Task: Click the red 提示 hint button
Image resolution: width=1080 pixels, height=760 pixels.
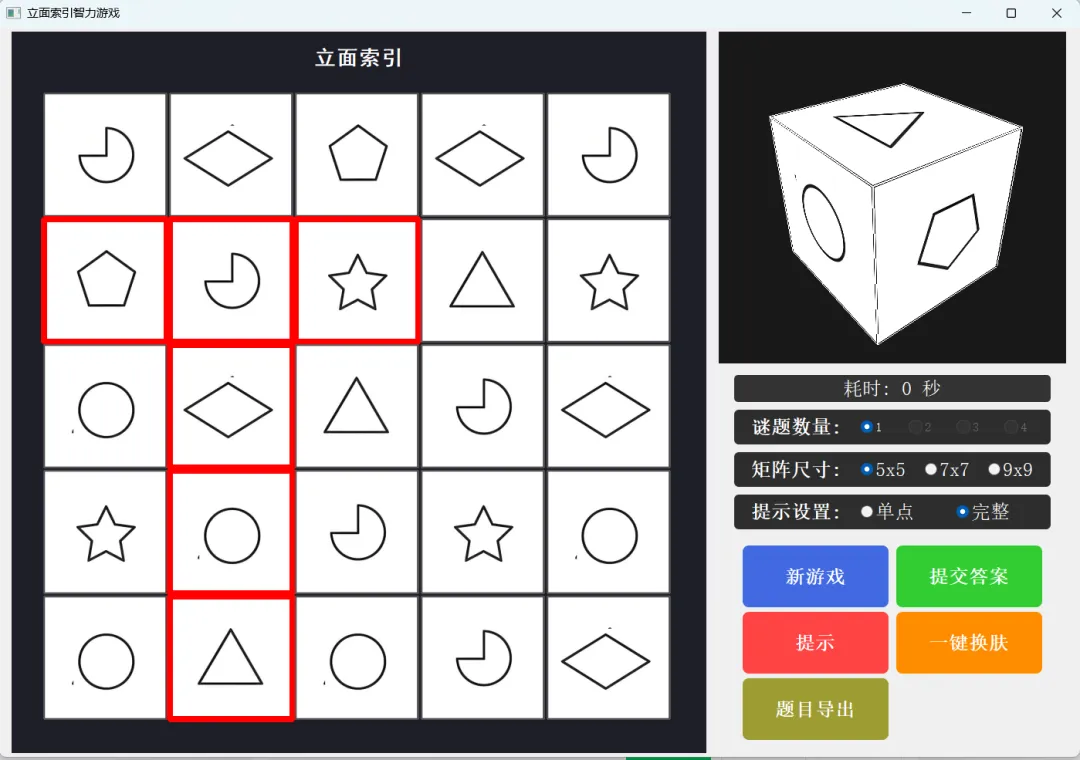Action: click(x=816, y=642)
